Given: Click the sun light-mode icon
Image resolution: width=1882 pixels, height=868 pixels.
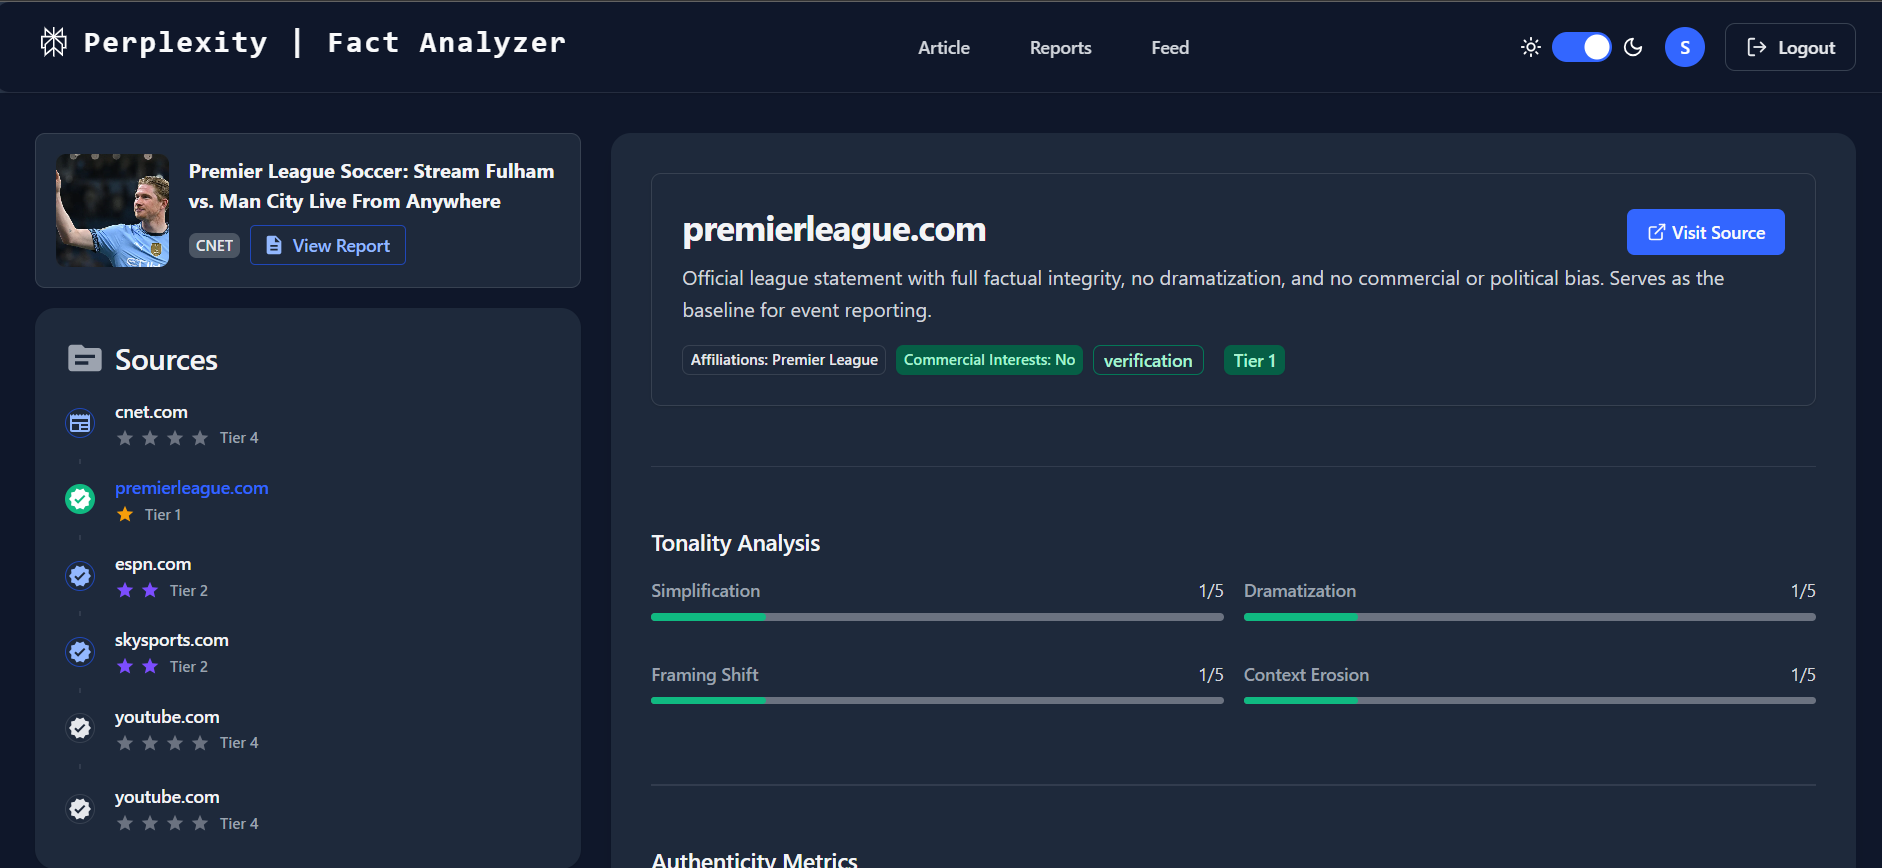Looking at the screenshot, I should tap(1530, 47).
